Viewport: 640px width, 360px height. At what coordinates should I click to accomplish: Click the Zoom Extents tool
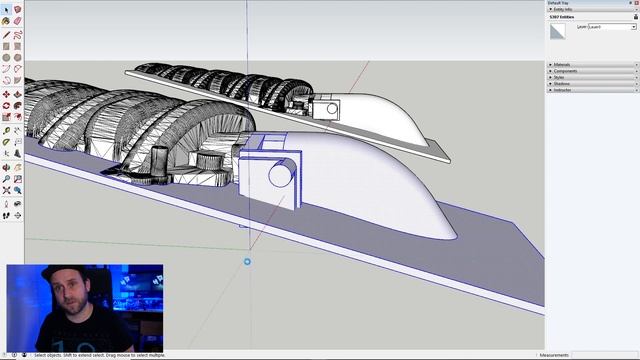tap(6, 190)
